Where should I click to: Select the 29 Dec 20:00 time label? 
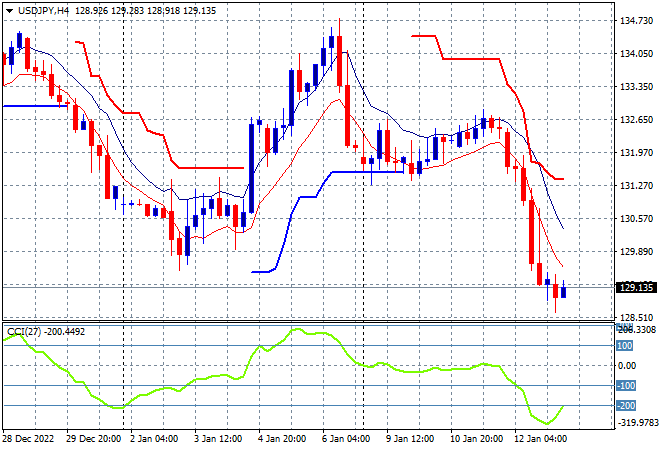tap(93, 439)
